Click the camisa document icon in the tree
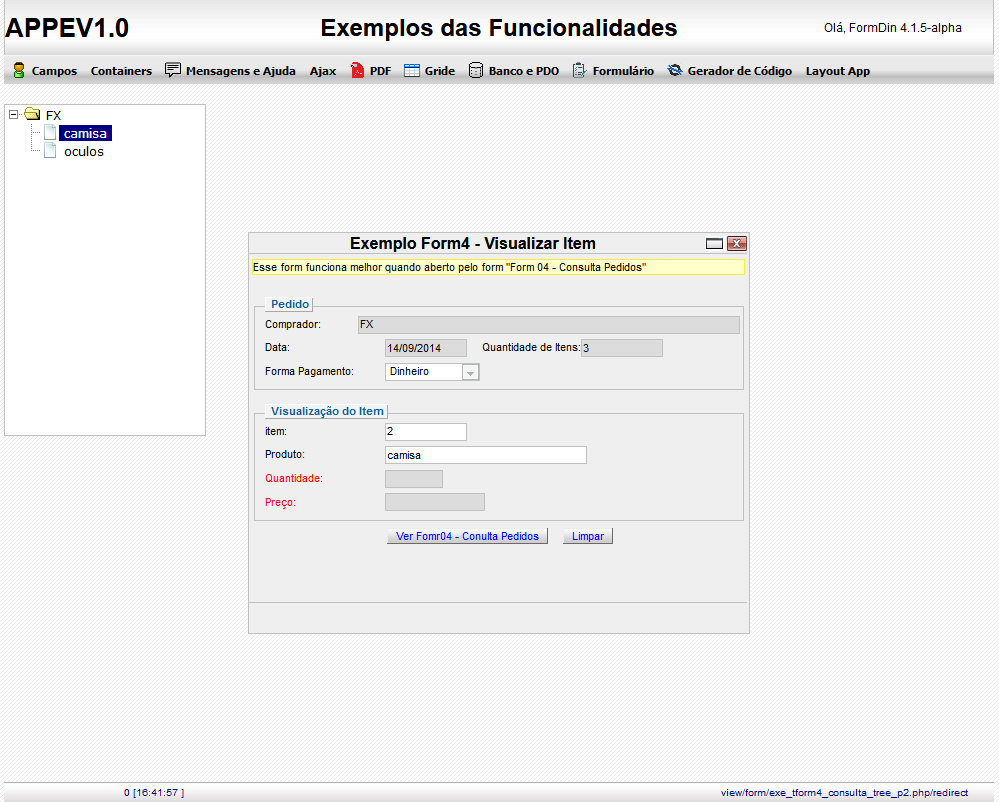The width and height of the screenshot is (999, 802). (x=49, y=133)
